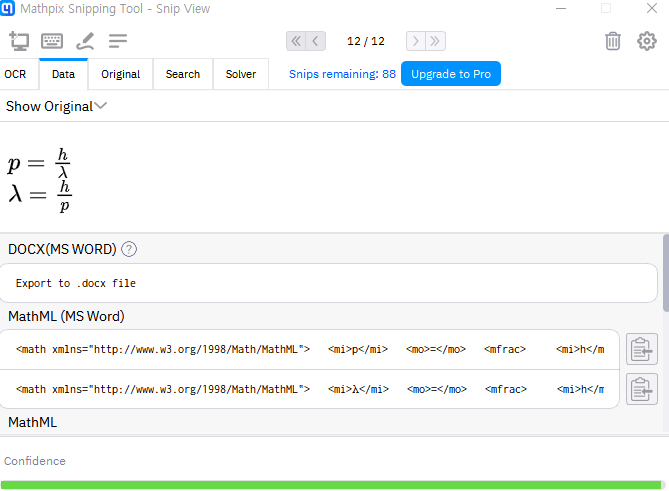This screenshot has width=669, height=491.
Task: Click DOCX help question mark icon
Action: [129, 249]
